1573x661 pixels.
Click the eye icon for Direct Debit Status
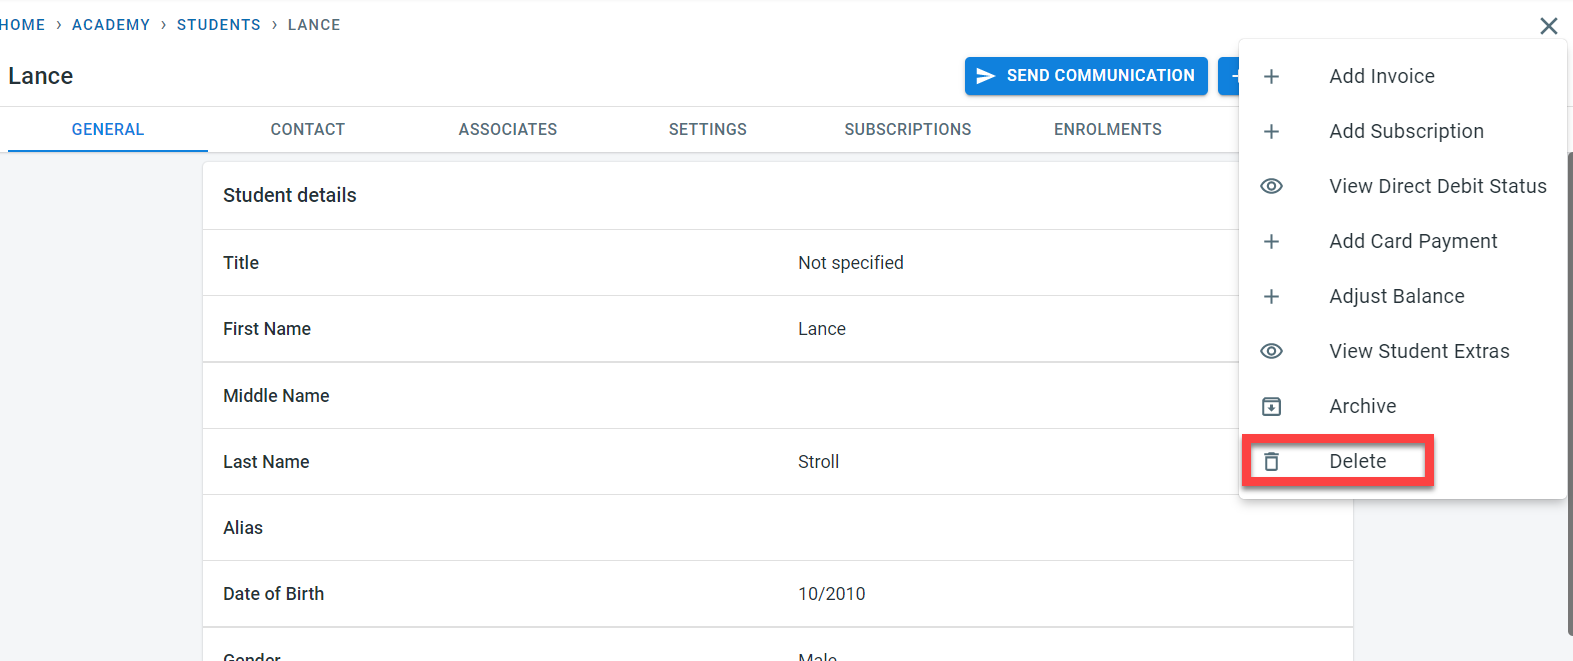pos(1271,187)
